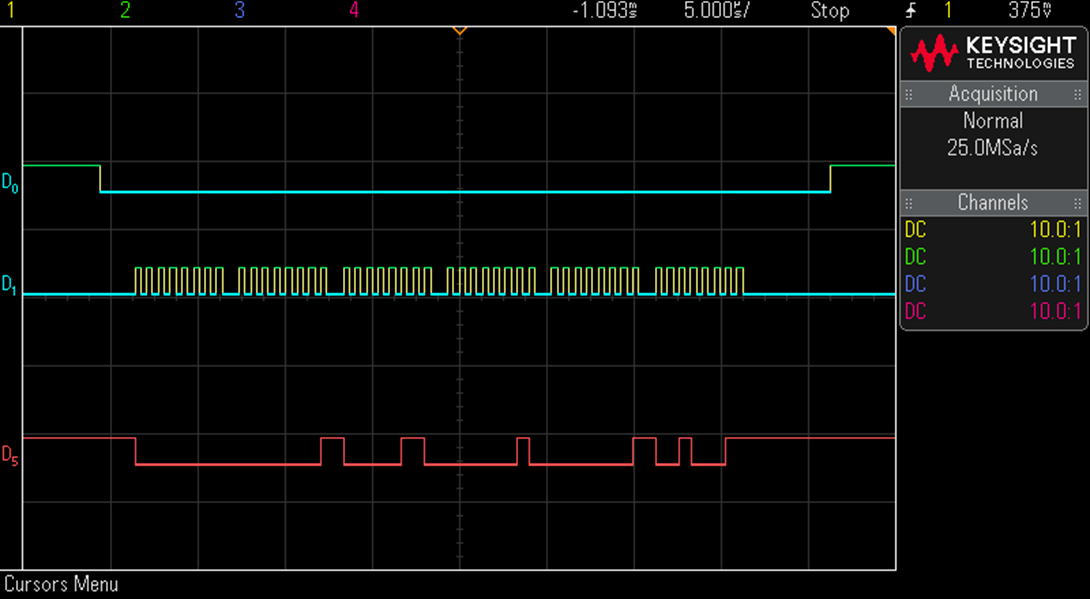1090x599 pixels.
Task: Open the Acquisition panel header
Action: click(x=993, y=94)
